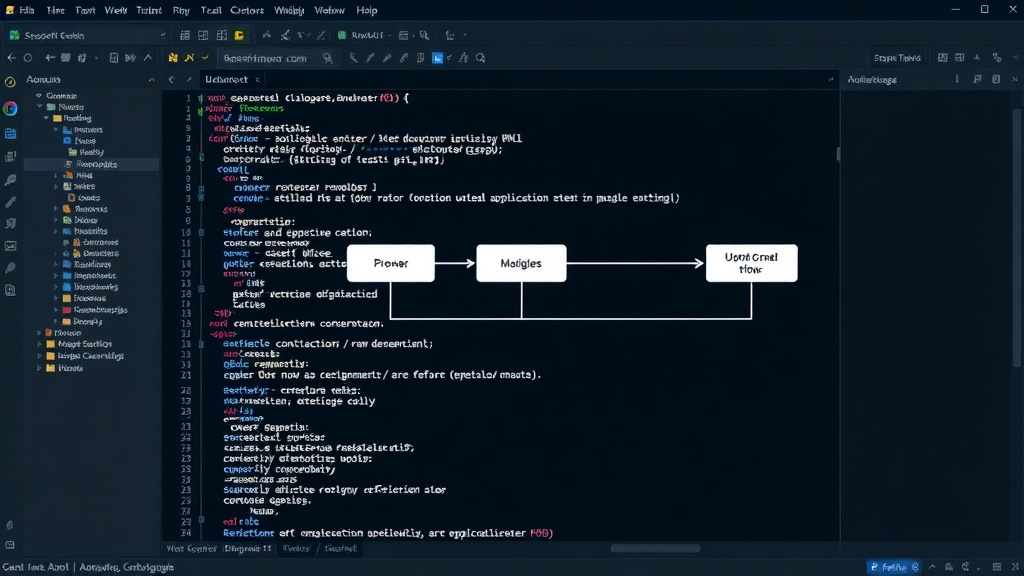Collapse the project panel using header chevron
The image size is (1024, 576).
tap(152, 80)
